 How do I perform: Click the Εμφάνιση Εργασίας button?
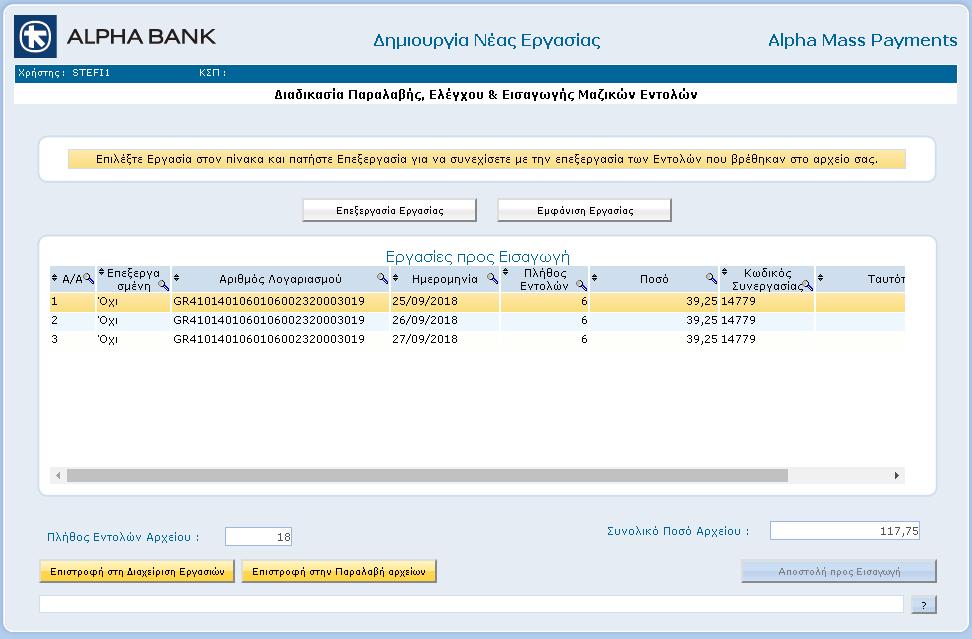[x=585, y=211]
